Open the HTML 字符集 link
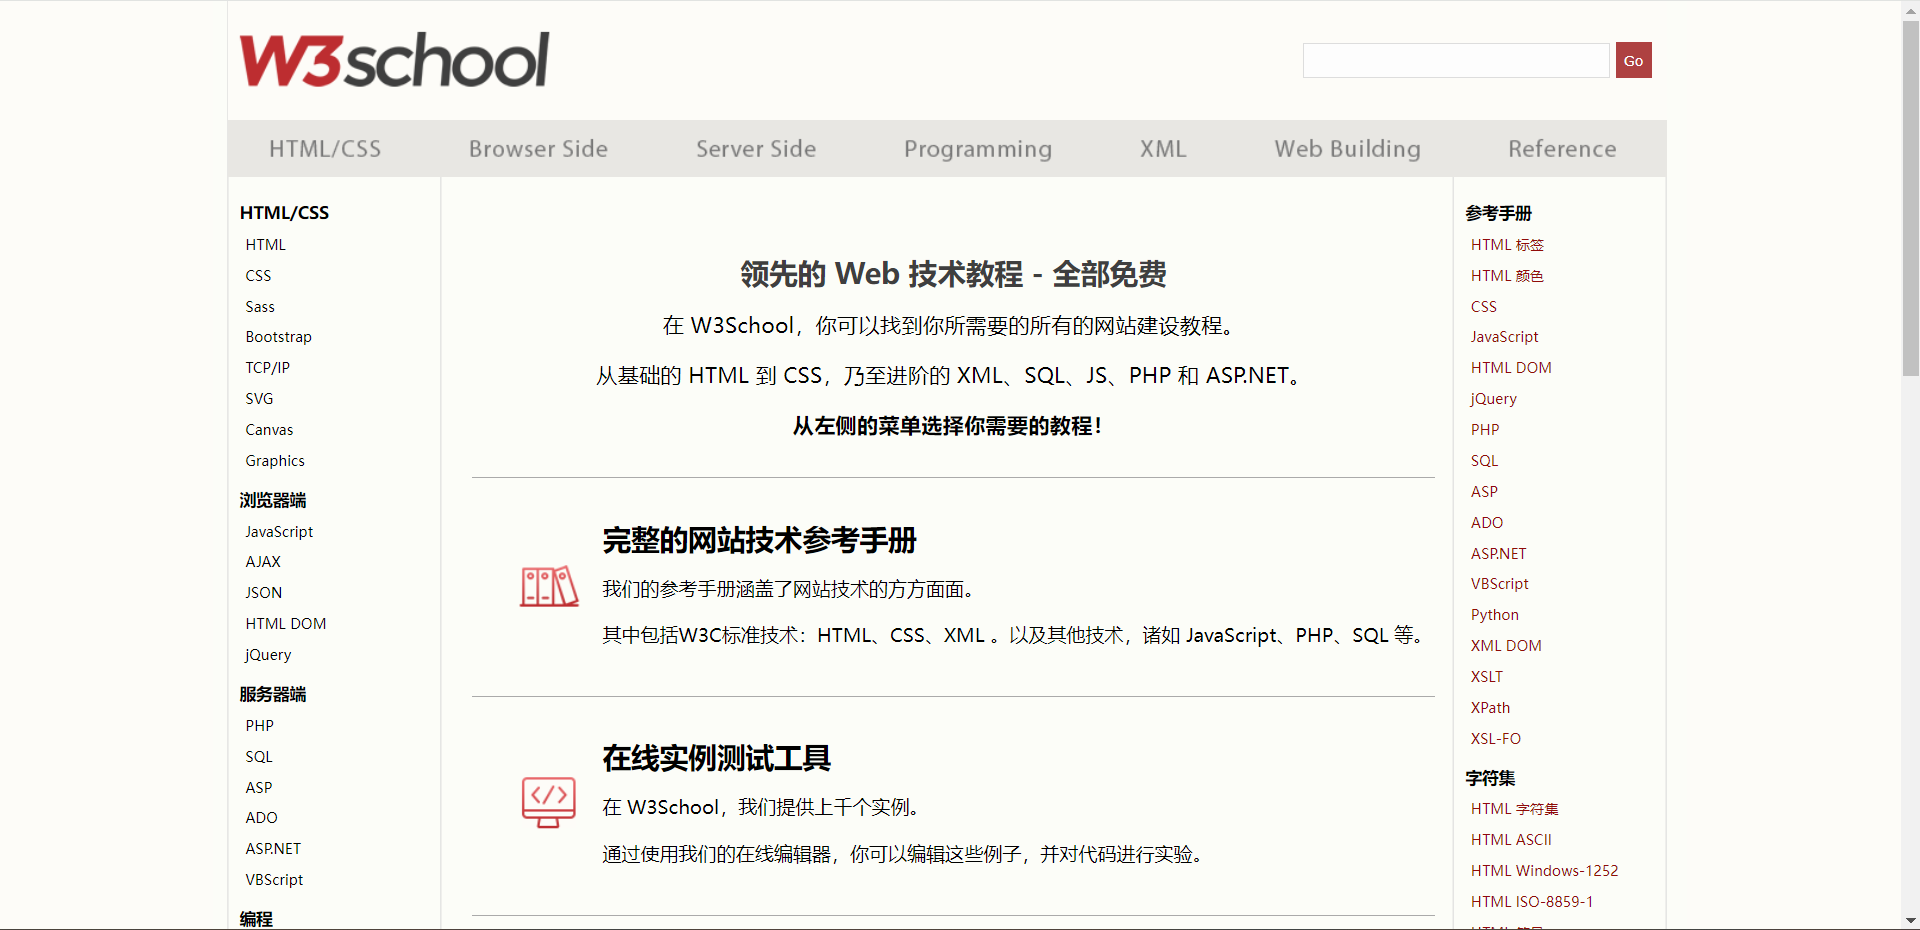 [x=1514, y=809]
